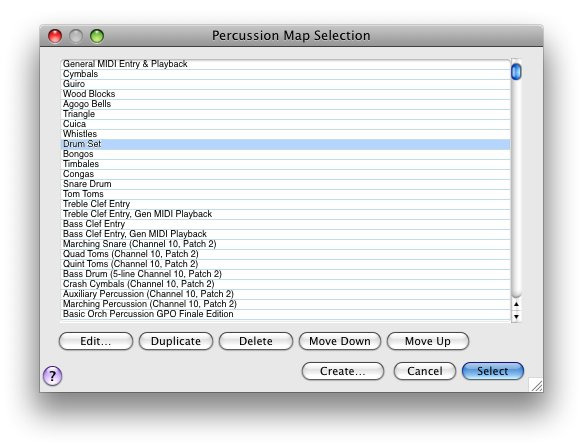Choose Quint Toms (Channel 10, Patch 2)

click(286, 265)
